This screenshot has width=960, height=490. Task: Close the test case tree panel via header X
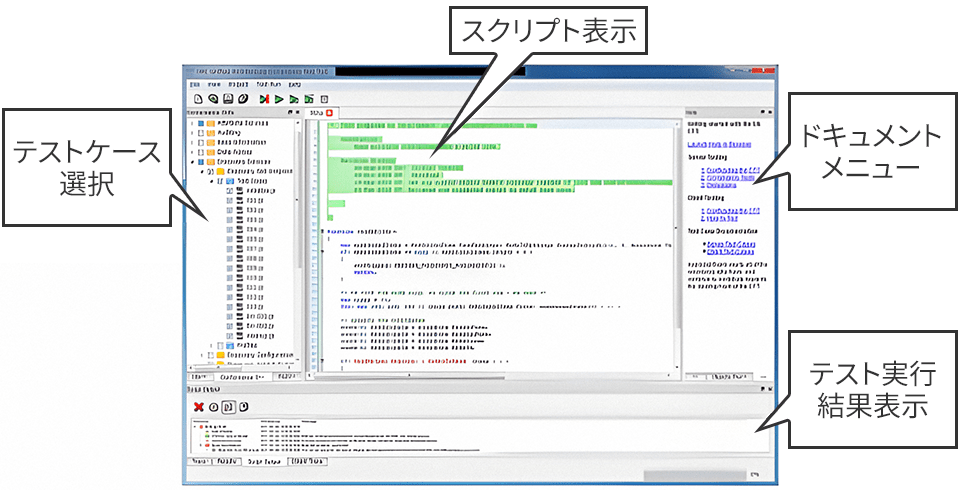[x=298, y=113]
